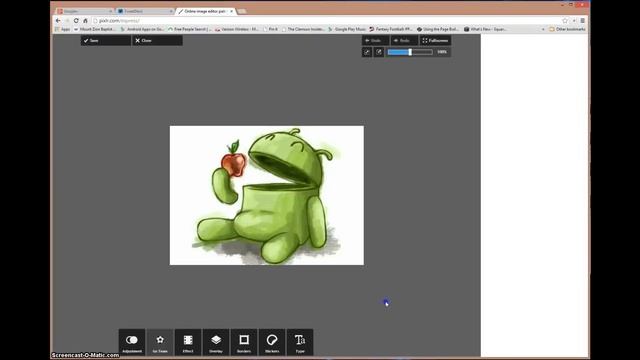Screen dimensions: 640x360
Task: Open the Adjustment tool
Action: tap(132, 342)
